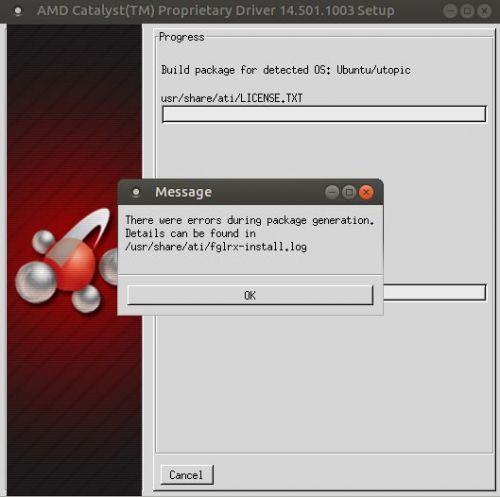Click the Message dialog title icon
500x497 pixels.
pyautogui.click(x=136, y=192)
